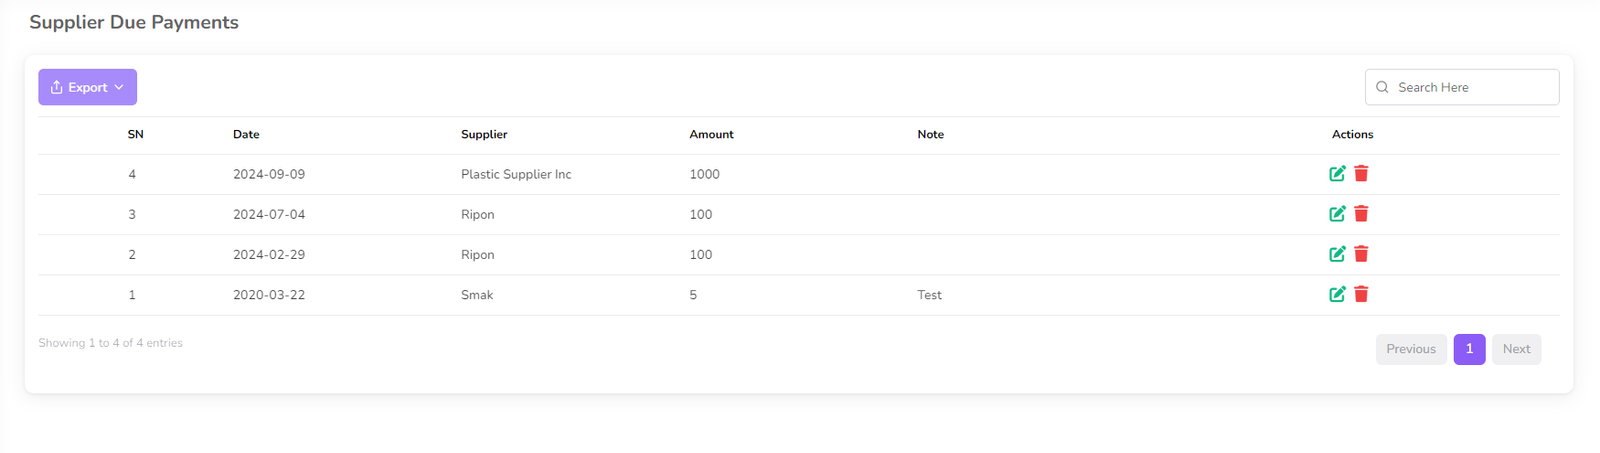Delete the Smak payment entry
Screen dimensions: 1600x453
tap(1361, 294)
